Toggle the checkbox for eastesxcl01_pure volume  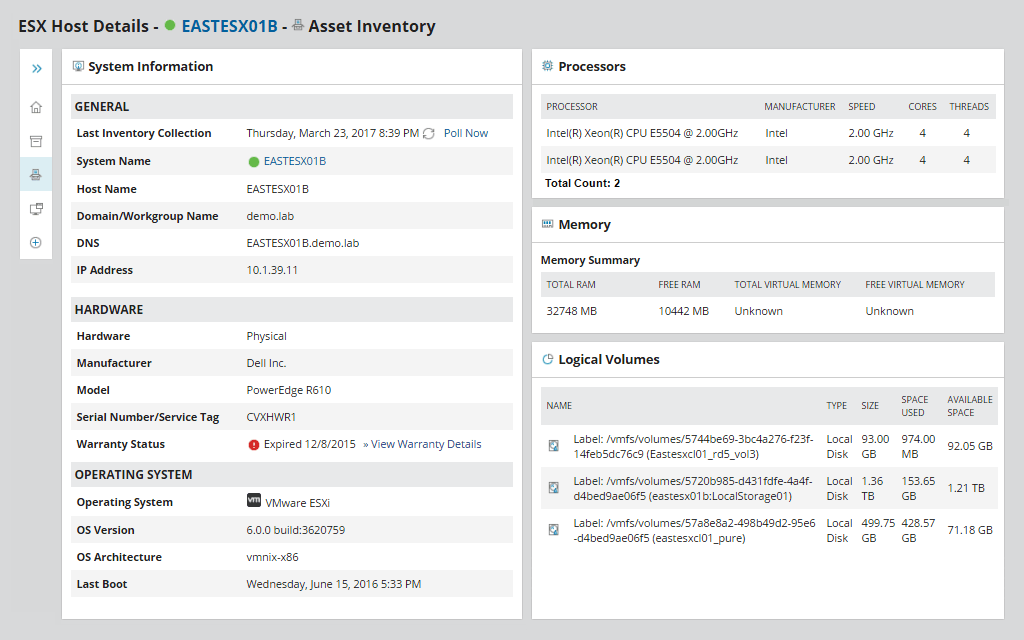[553, 530]
